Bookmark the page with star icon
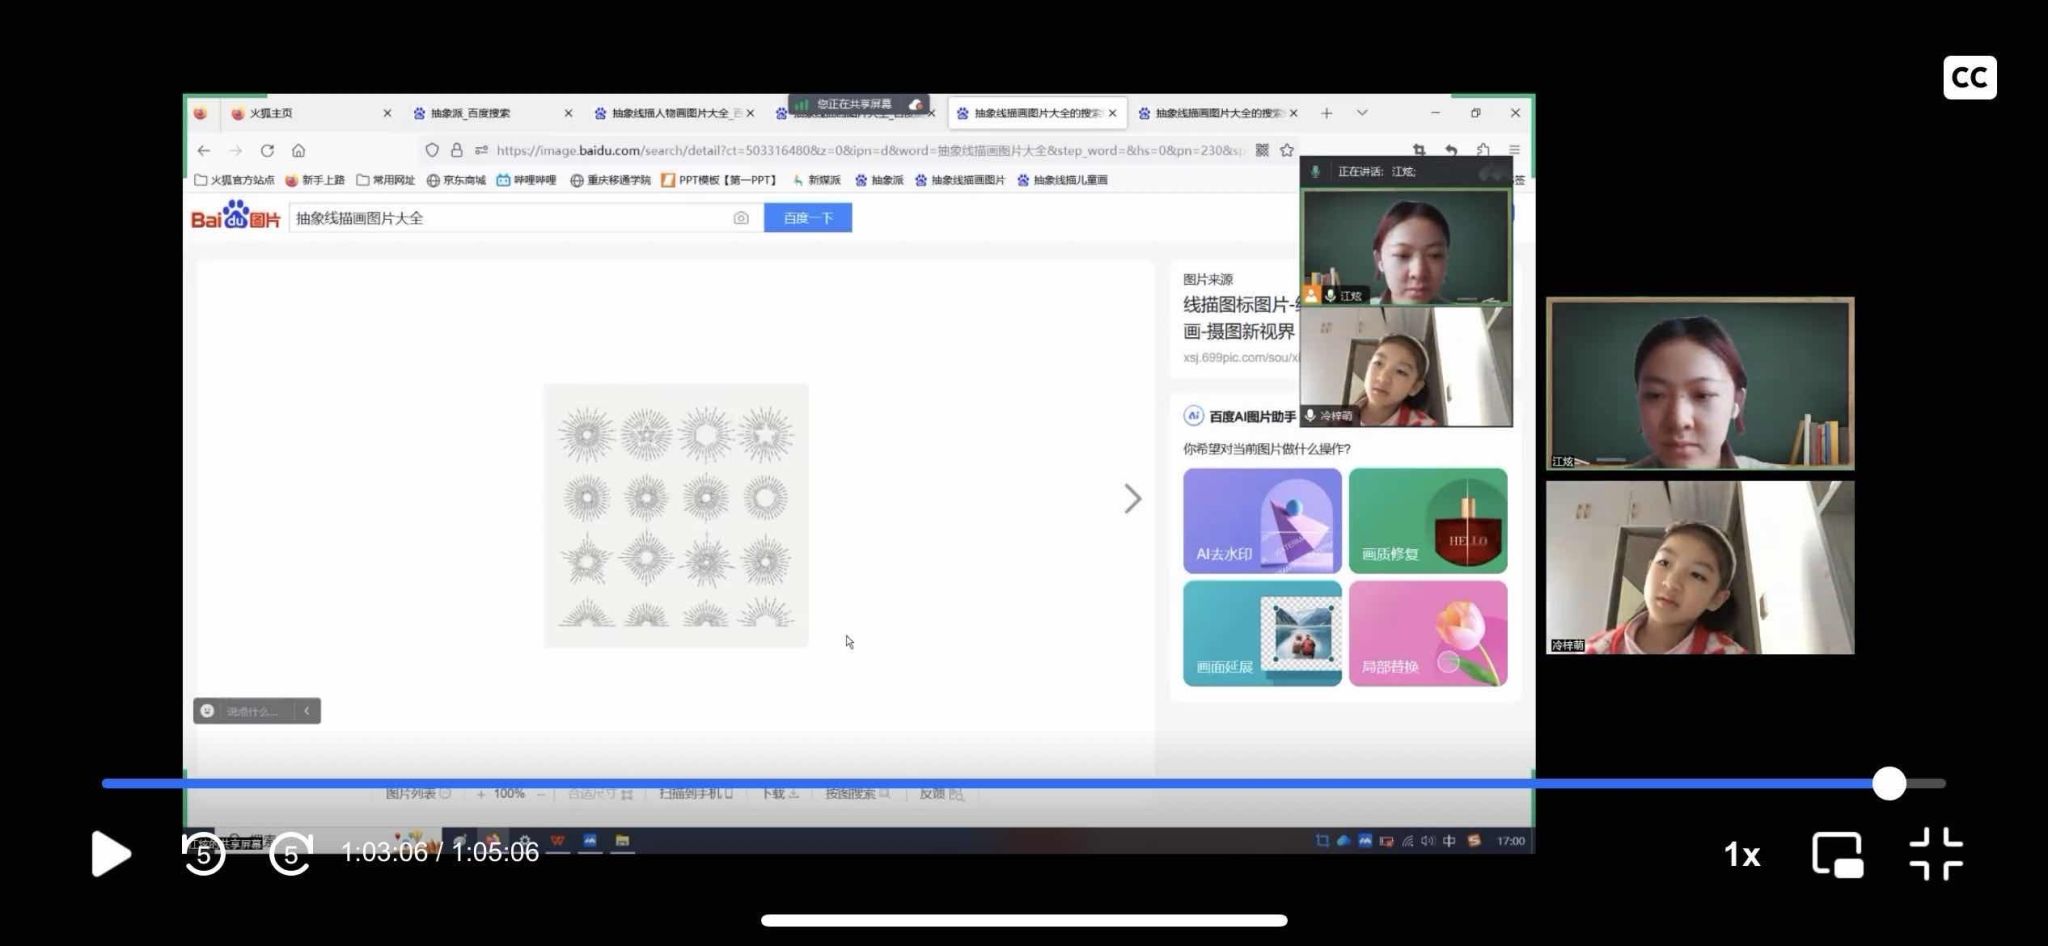This screenshot has height=946, width=2048. pos(1287,151)
